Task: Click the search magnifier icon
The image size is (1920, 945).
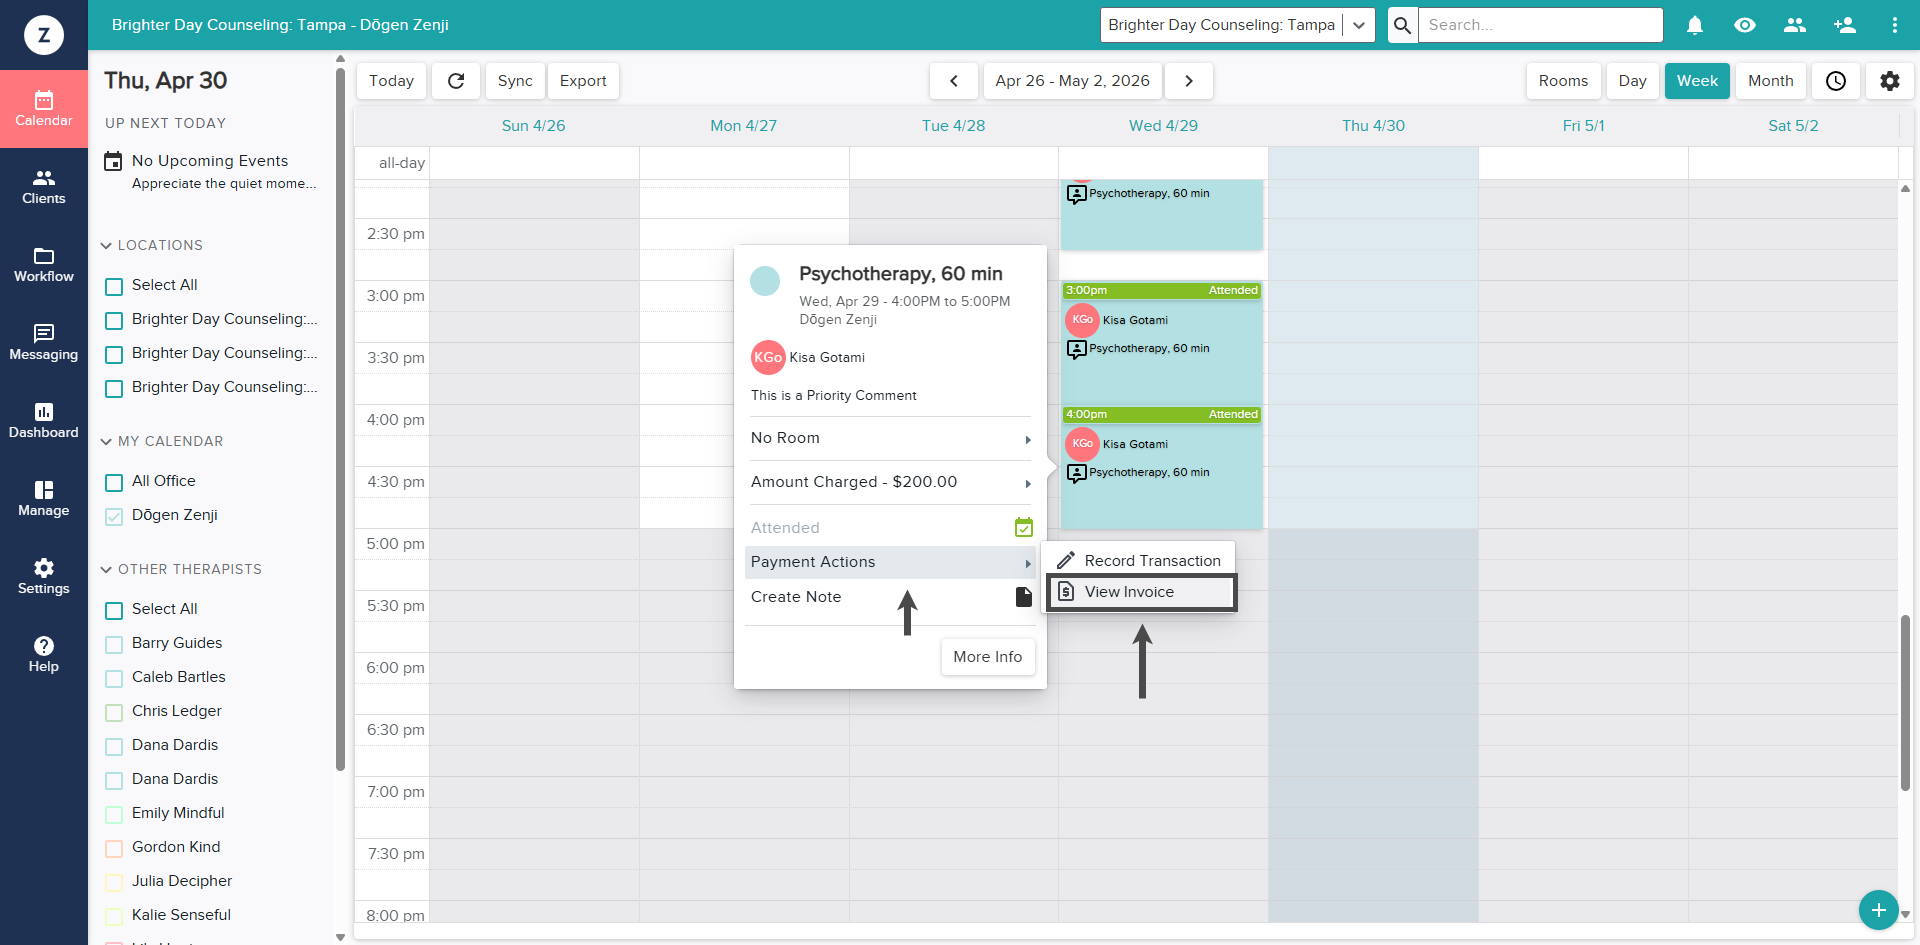Action: [x=1403, y=25]
